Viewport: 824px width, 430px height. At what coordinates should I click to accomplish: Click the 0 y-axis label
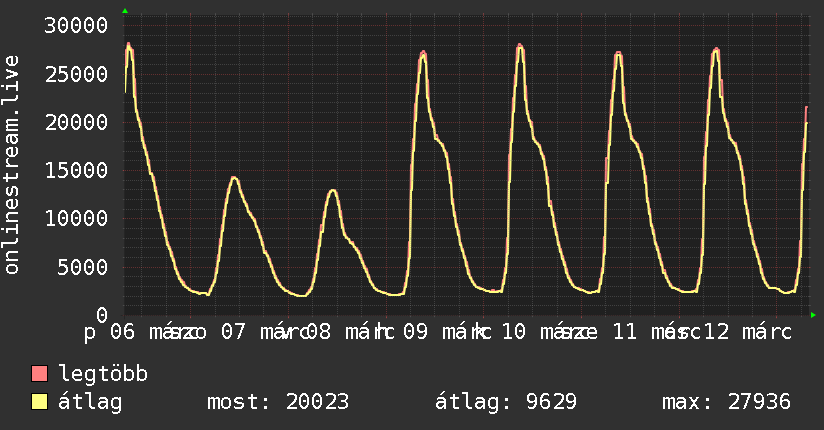pyautogui.click(x=102, y=315)
